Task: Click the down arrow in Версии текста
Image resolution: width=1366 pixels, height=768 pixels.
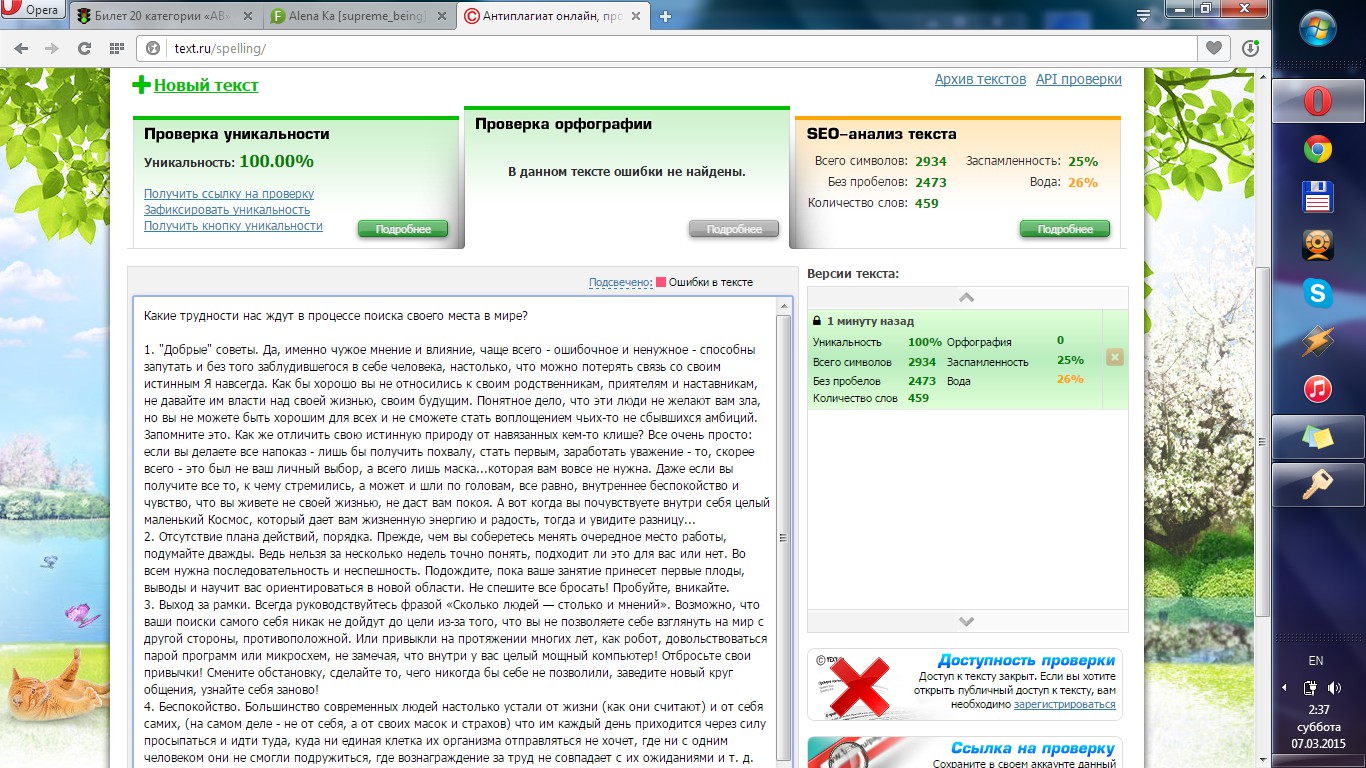Action: tap(966, 621)
